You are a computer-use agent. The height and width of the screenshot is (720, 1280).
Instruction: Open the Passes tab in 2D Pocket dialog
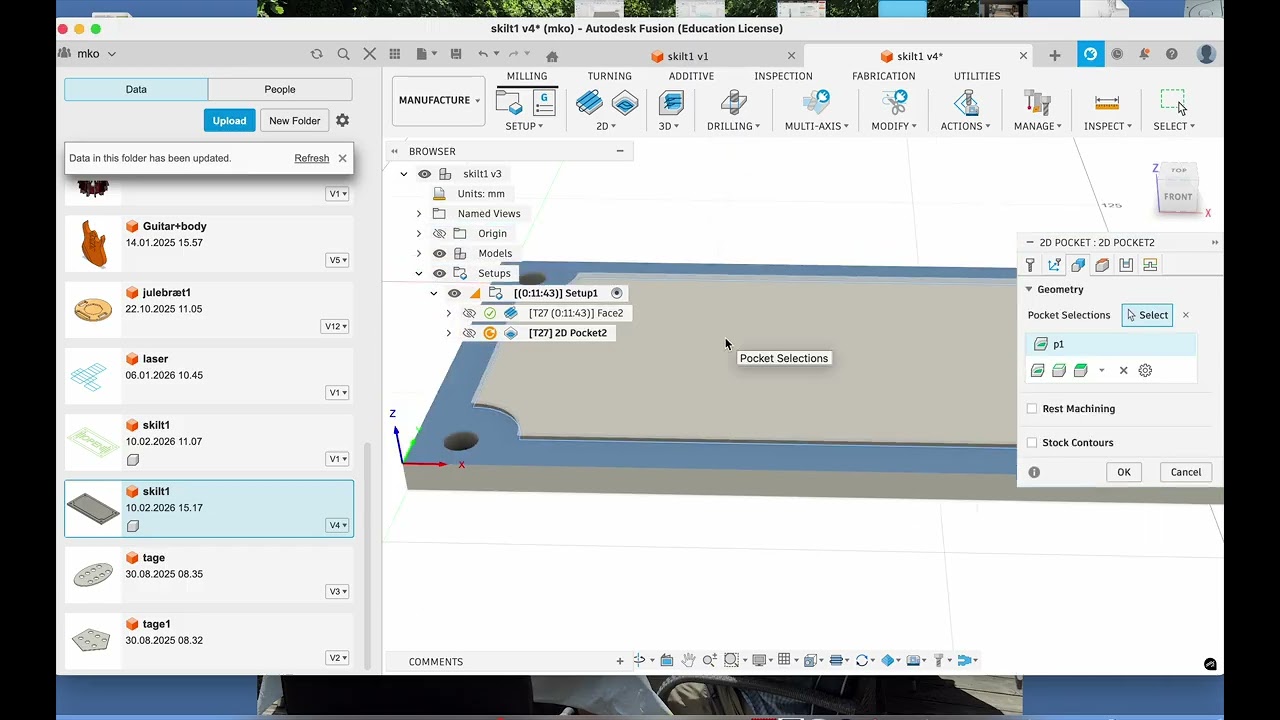click(1126, 265)
